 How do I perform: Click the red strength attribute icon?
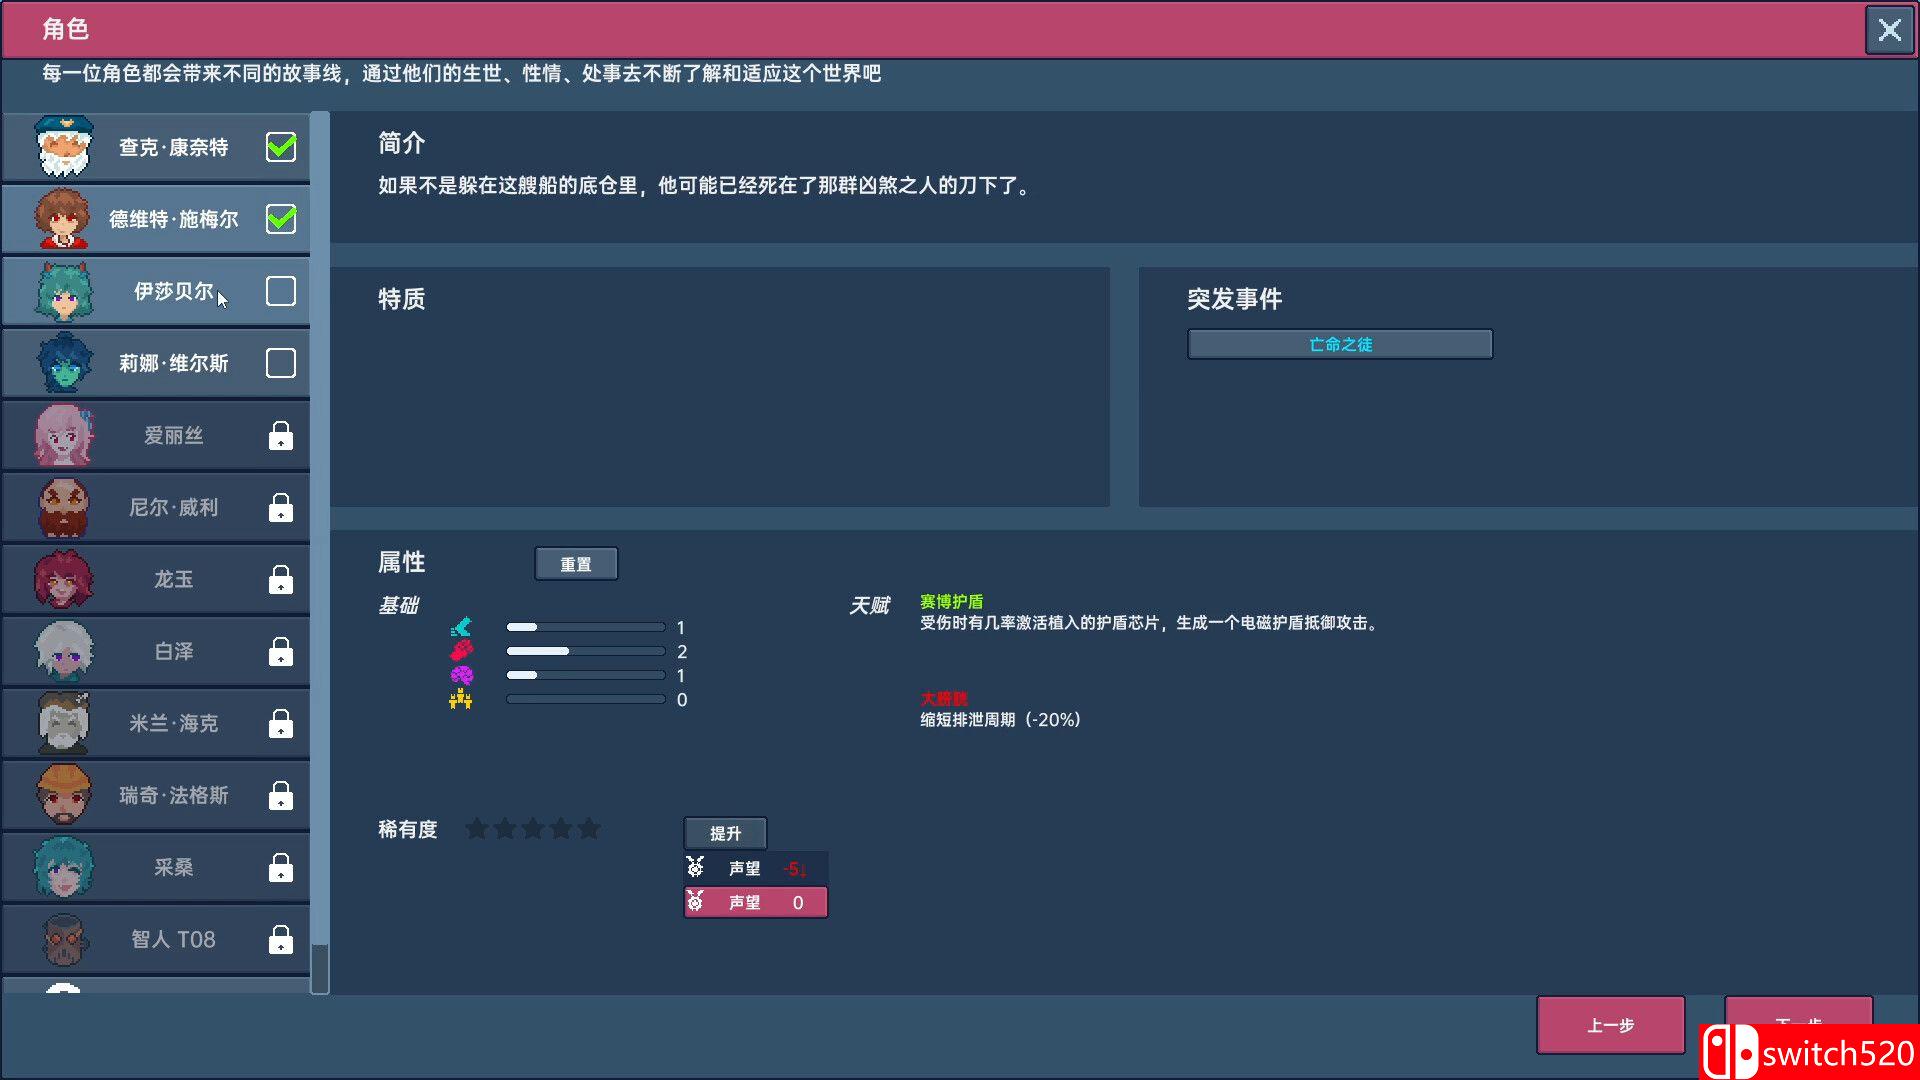tap(461, 650)
